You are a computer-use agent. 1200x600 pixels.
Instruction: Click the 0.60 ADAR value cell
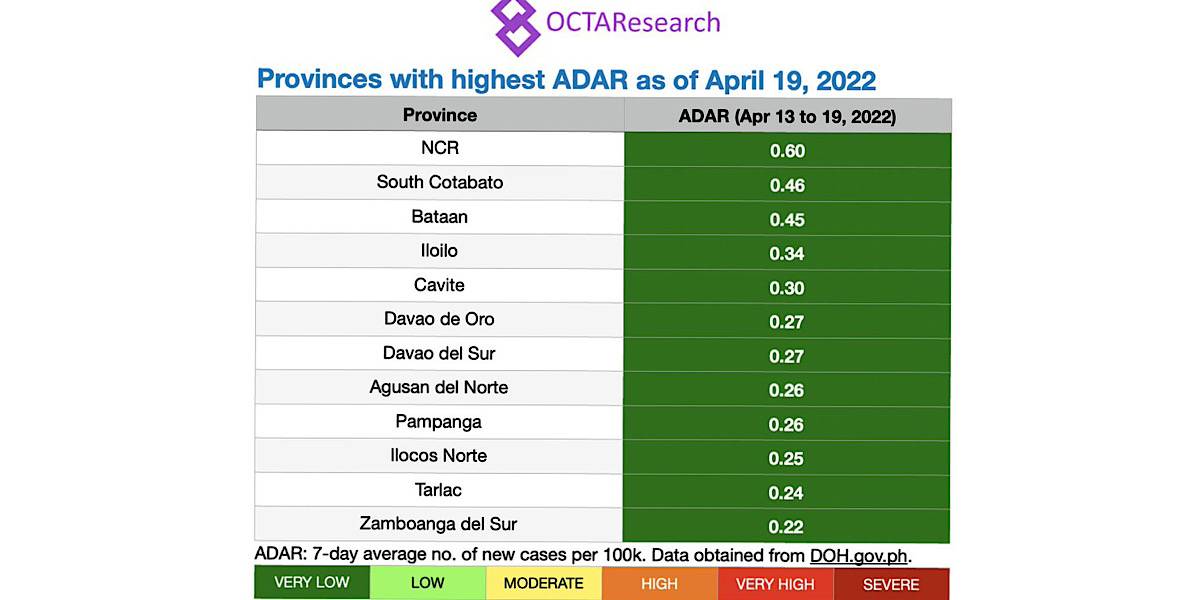(787, 151)
